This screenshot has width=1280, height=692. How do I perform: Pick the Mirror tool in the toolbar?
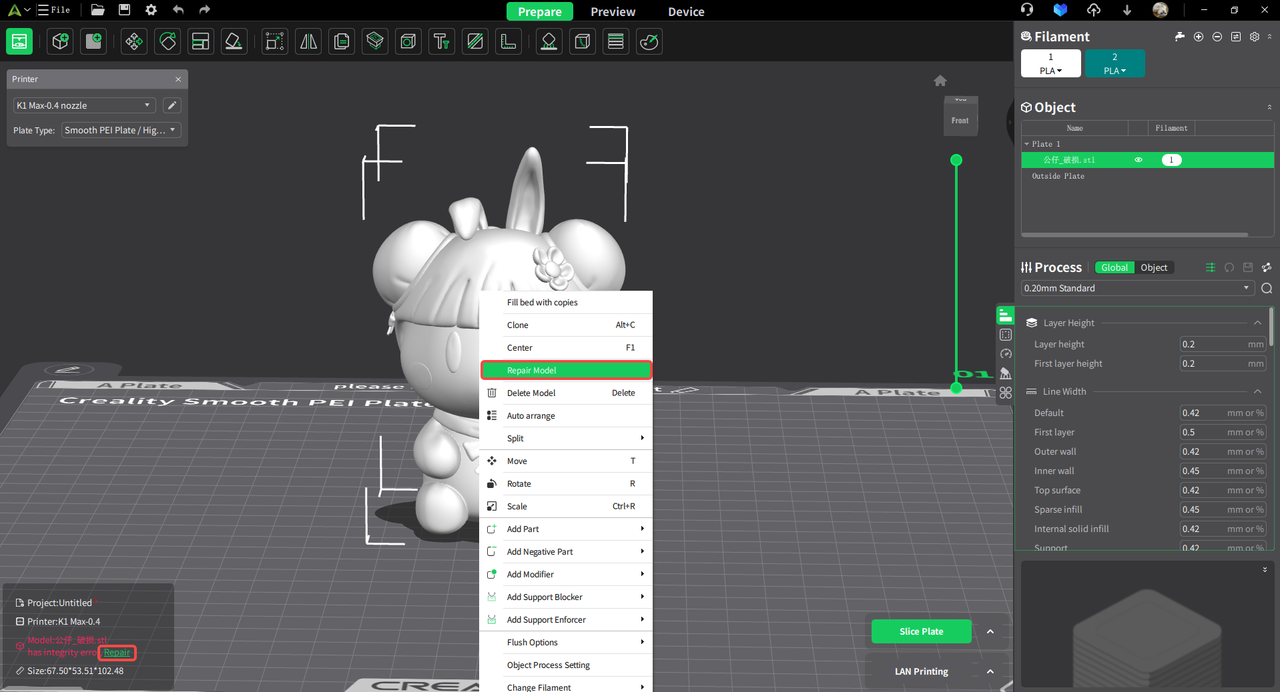click(x=308, y=42)
